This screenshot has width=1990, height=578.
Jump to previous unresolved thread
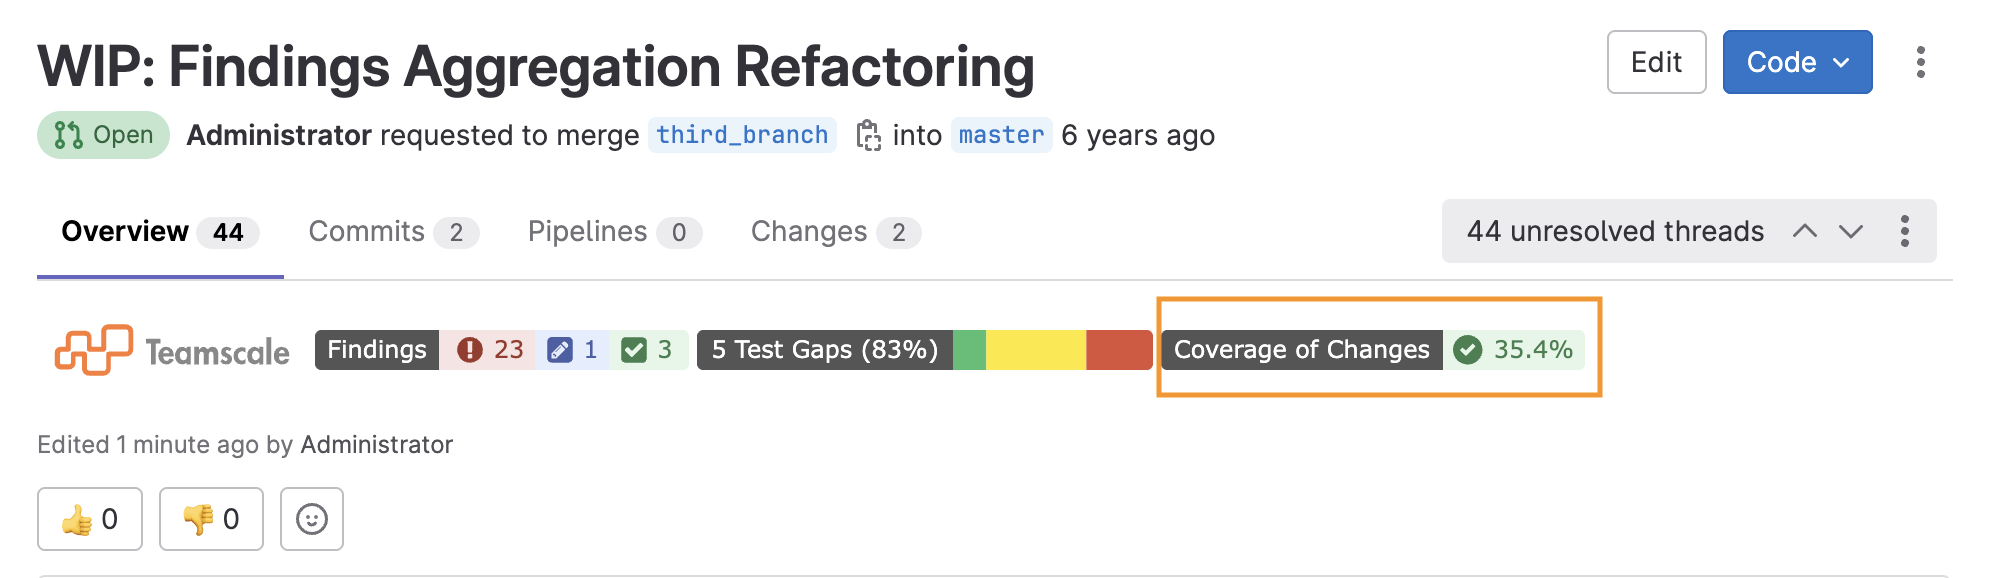[x=1808, y=231]
